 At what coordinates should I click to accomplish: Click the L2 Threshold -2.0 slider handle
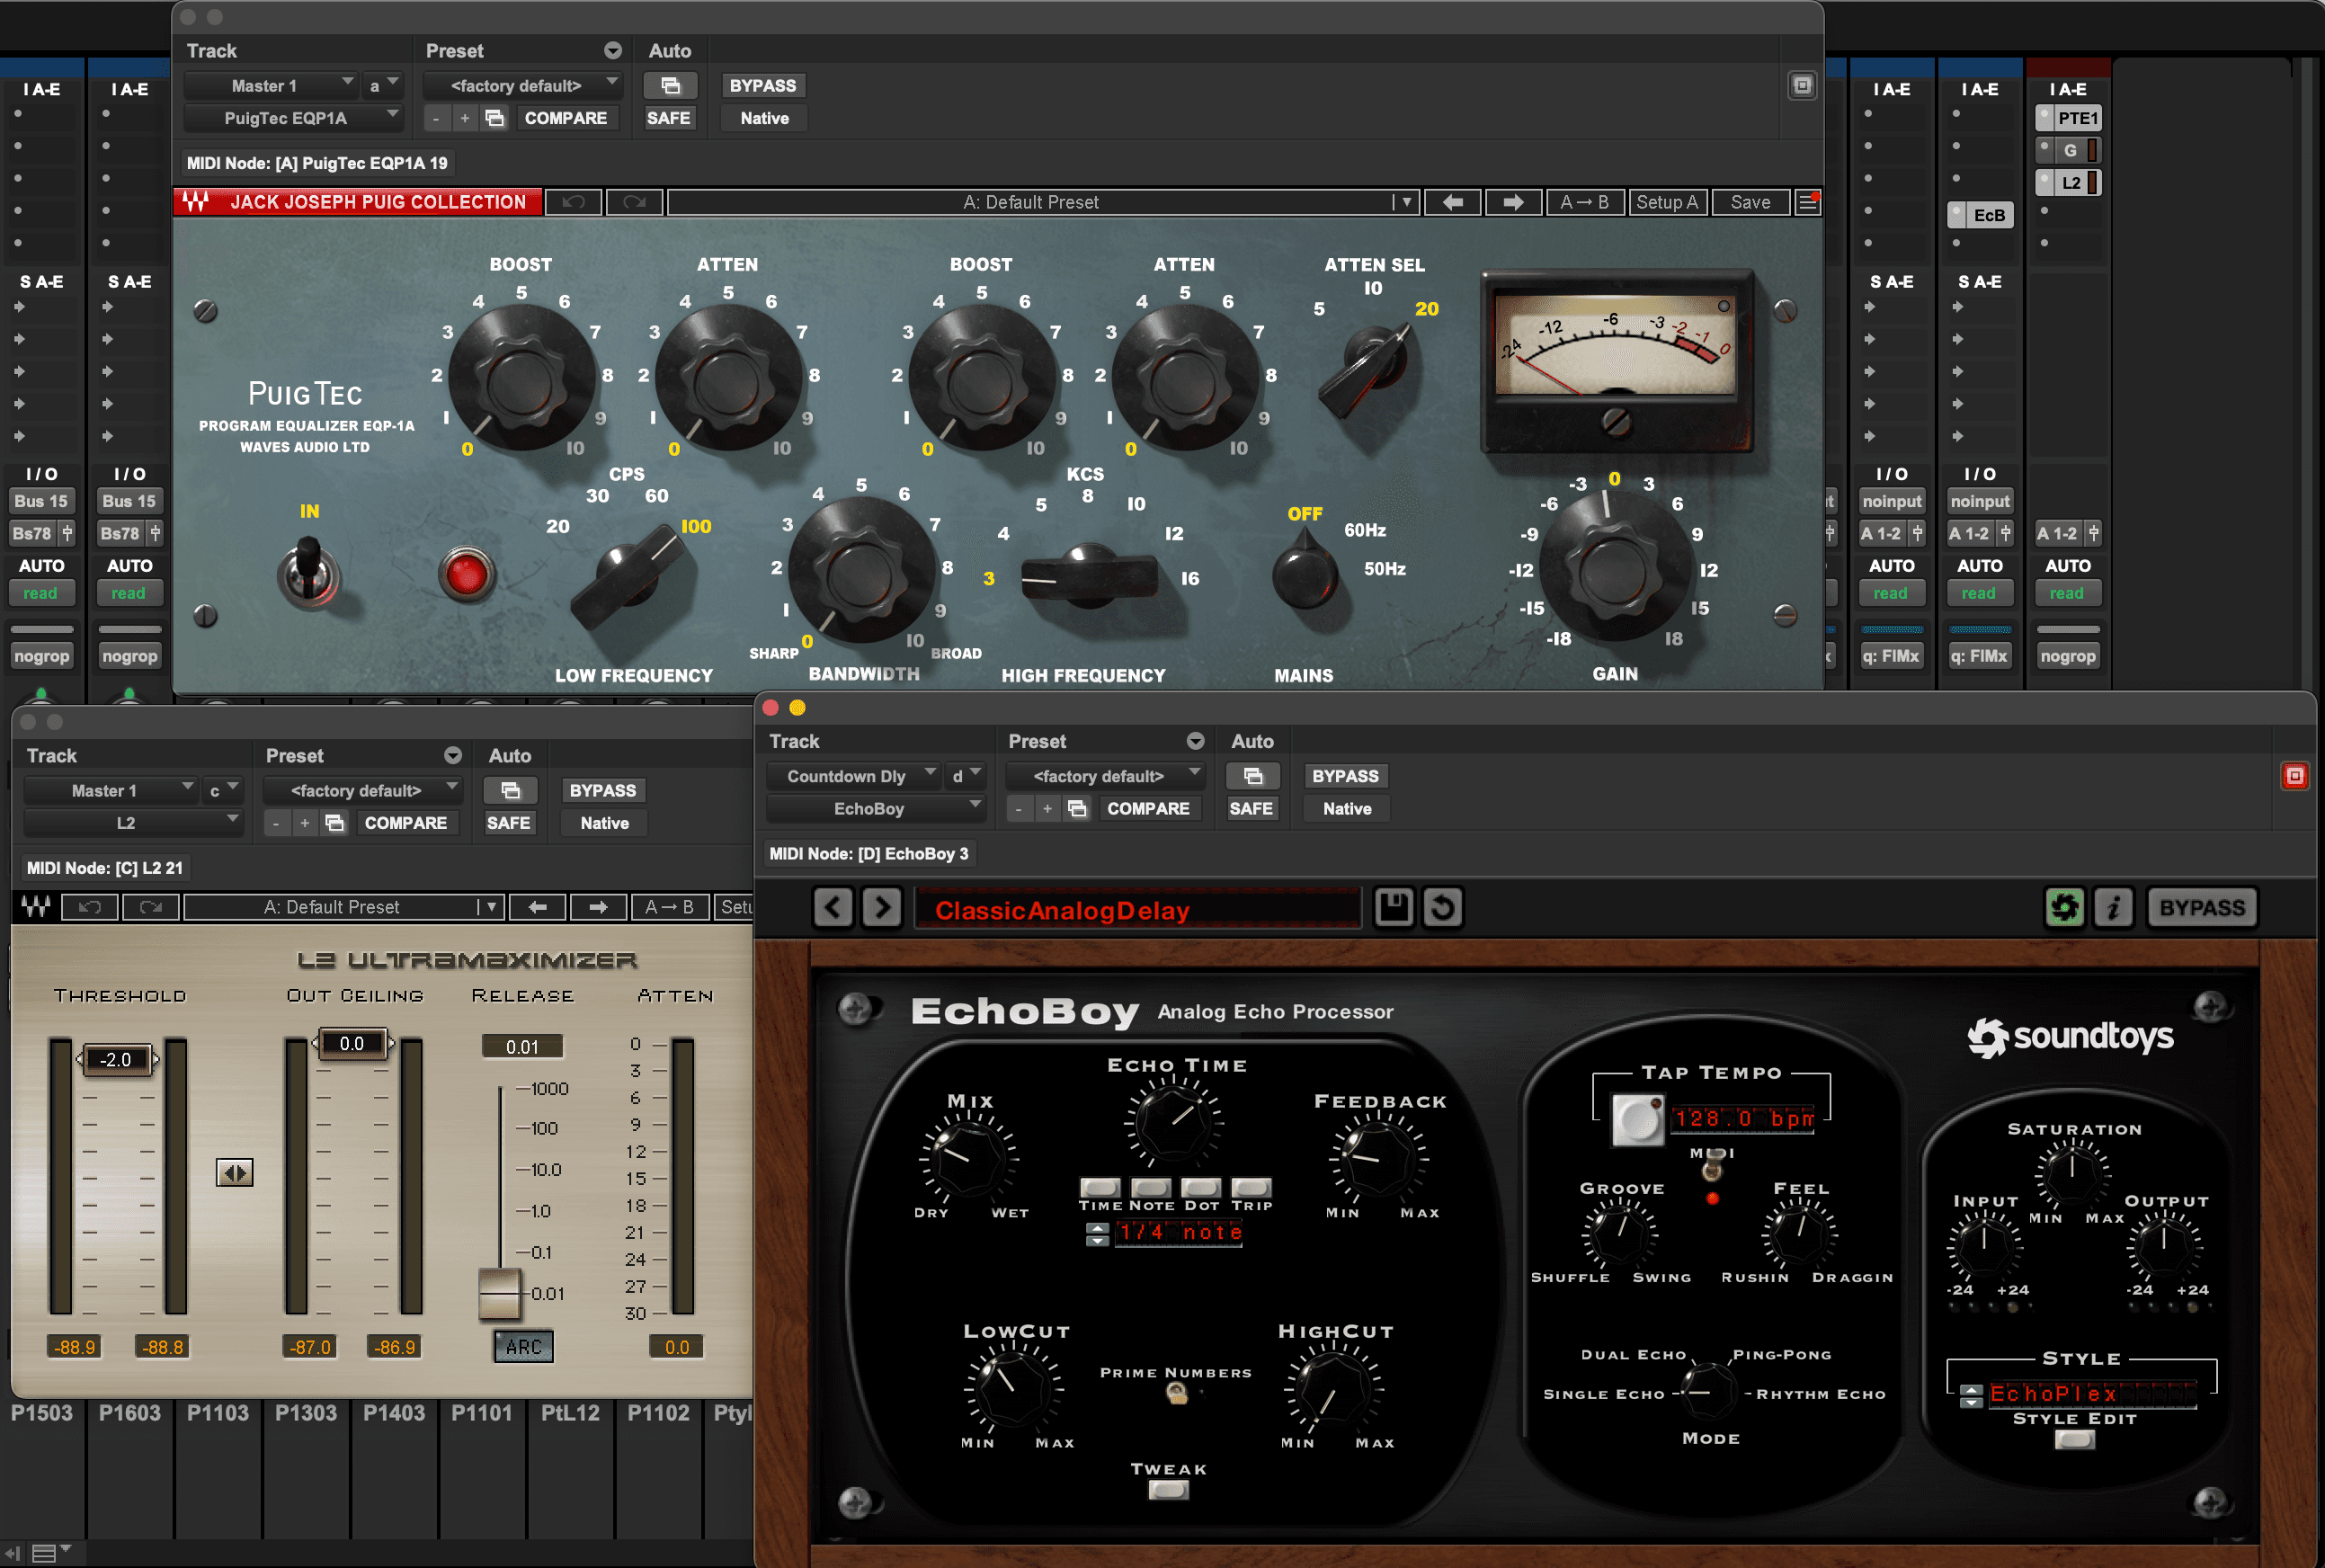117,1059
